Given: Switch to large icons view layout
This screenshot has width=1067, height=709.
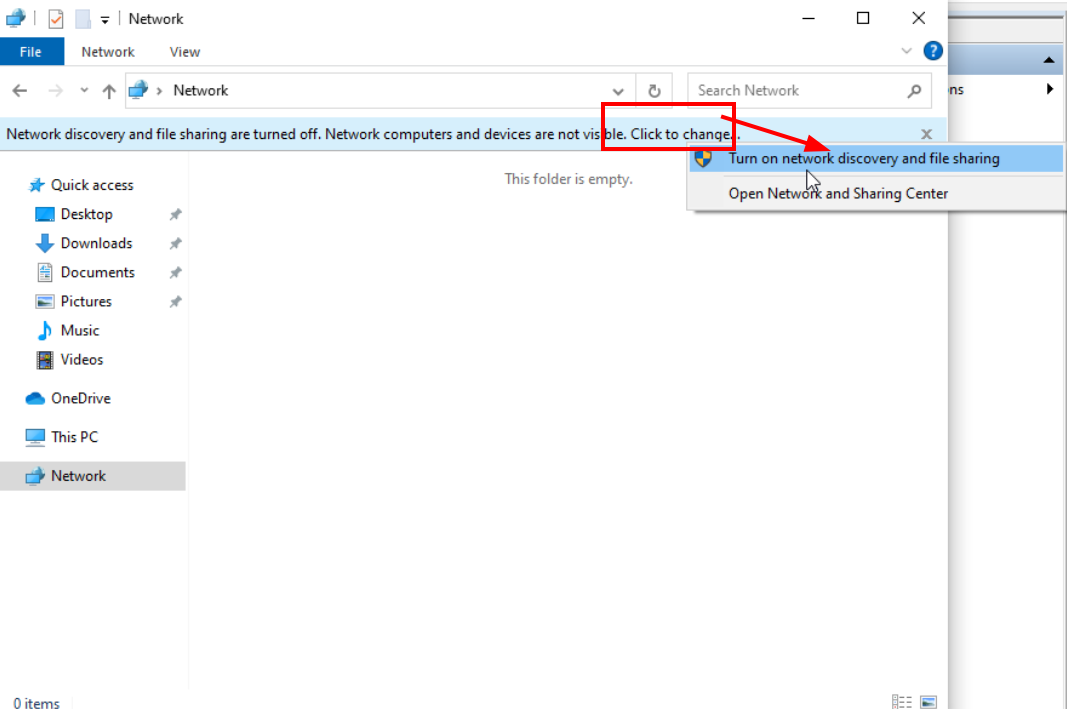Looking at the screenshot, I should (929, 702).
